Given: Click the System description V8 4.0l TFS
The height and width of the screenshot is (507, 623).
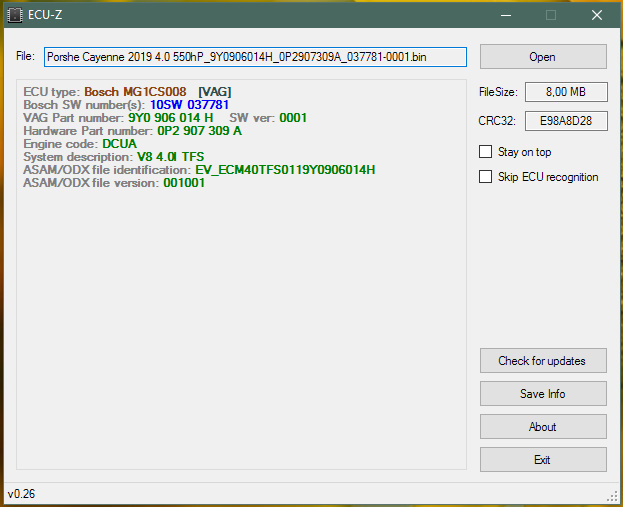Looking at the screenshot, I should [x=170, y=157].
